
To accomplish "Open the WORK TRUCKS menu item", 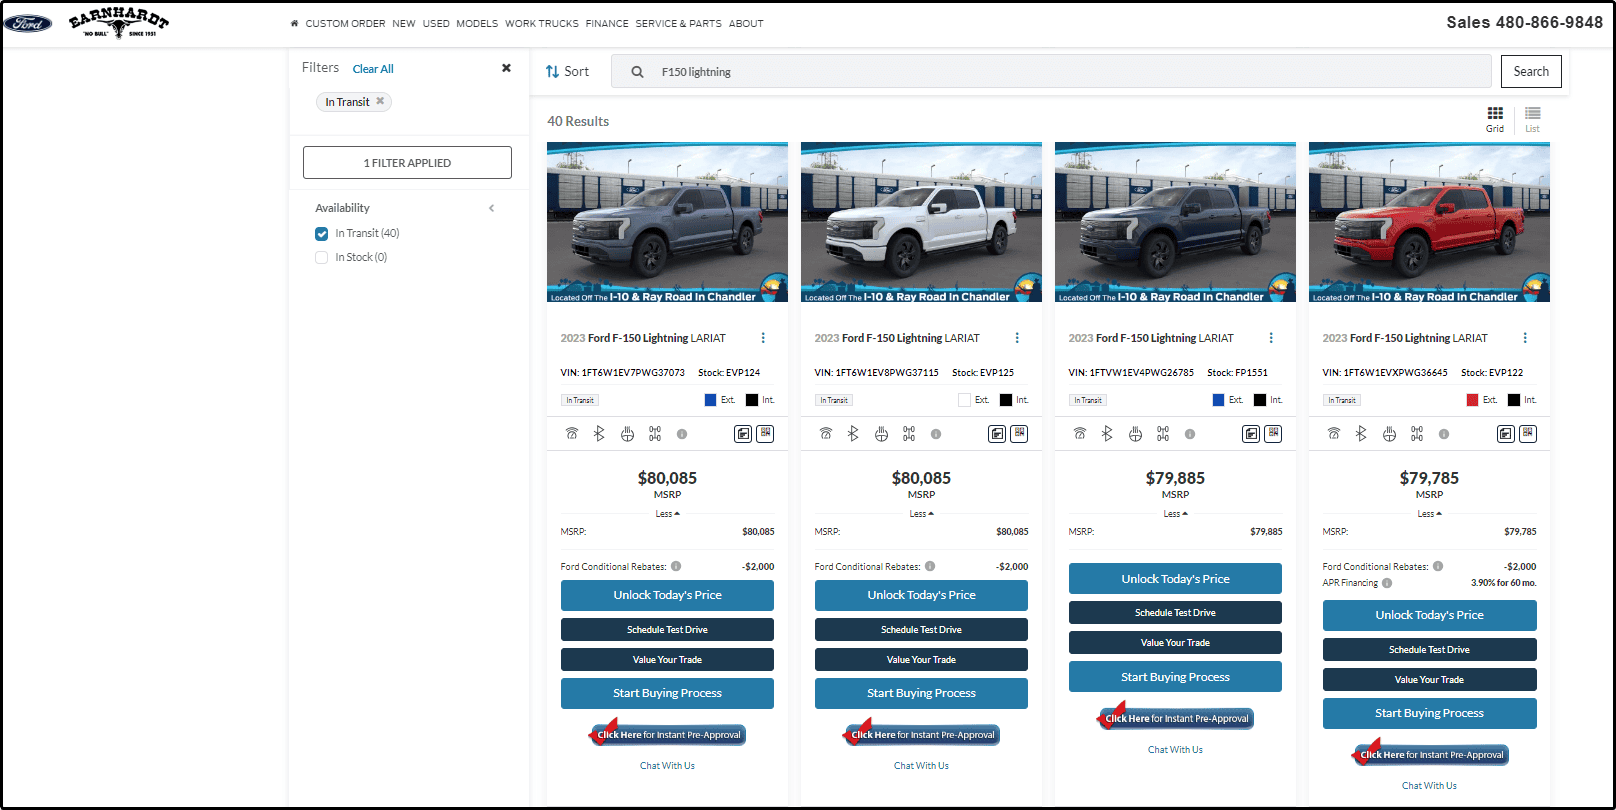I will tap(541, 24).
